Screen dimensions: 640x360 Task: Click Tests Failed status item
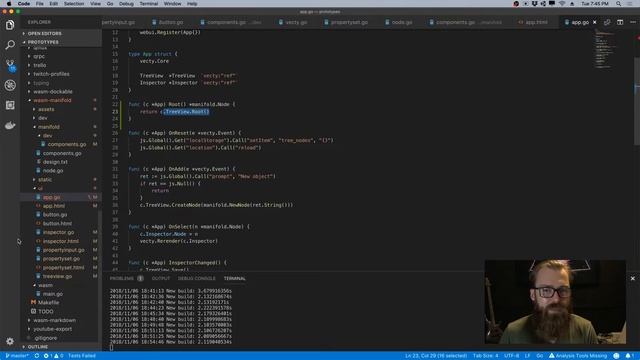tap(82, 356)
